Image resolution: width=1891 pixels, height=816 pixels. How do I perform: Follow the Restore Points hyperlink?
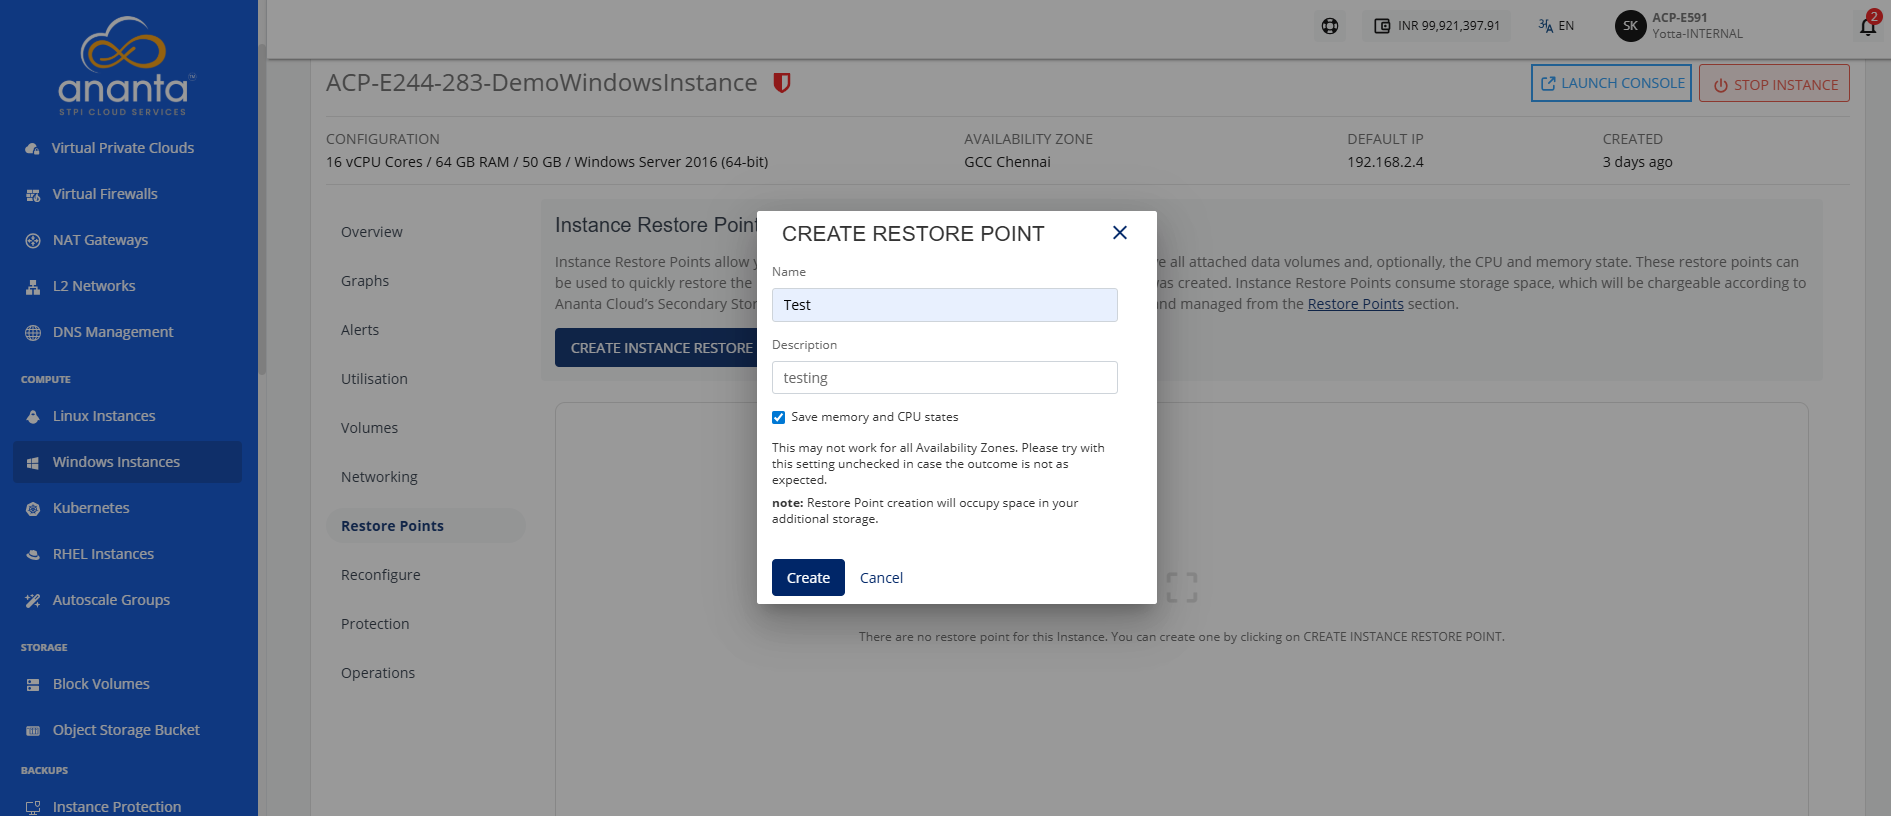[x=1355, y=304]
